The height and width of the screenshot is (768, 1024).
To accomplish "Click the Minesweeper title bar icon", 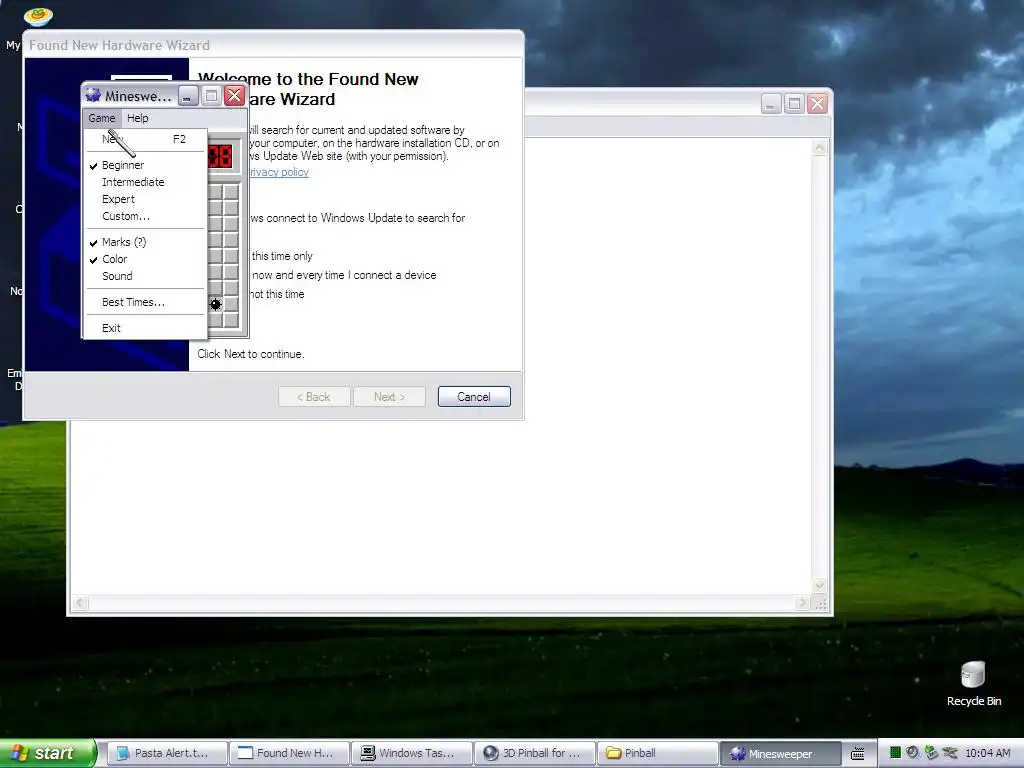I will coord(93,95).
